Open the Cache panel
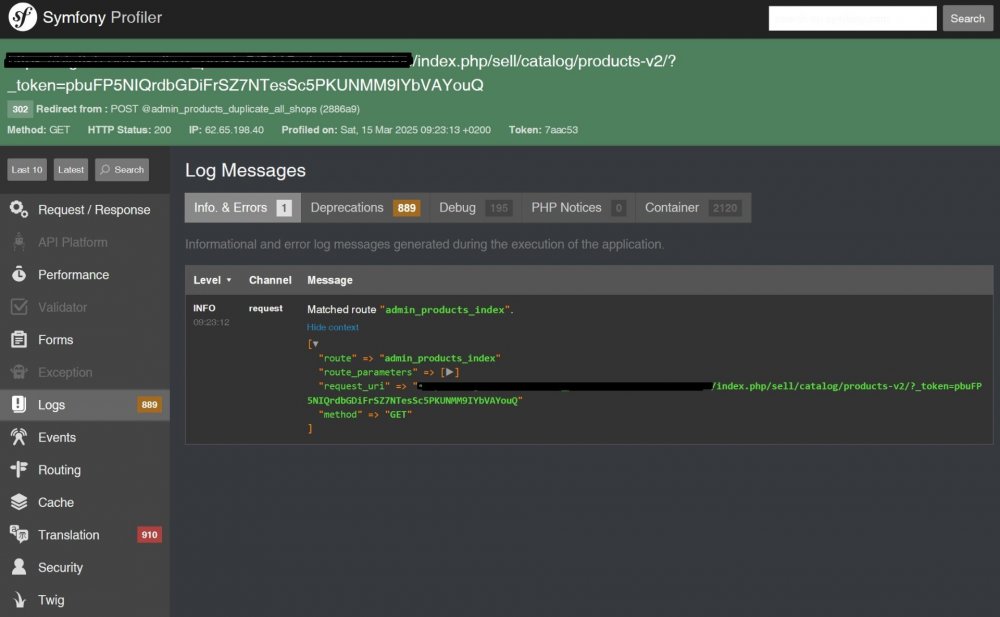The height and width of the screenshot is (617, 1000). click(55, 502)
